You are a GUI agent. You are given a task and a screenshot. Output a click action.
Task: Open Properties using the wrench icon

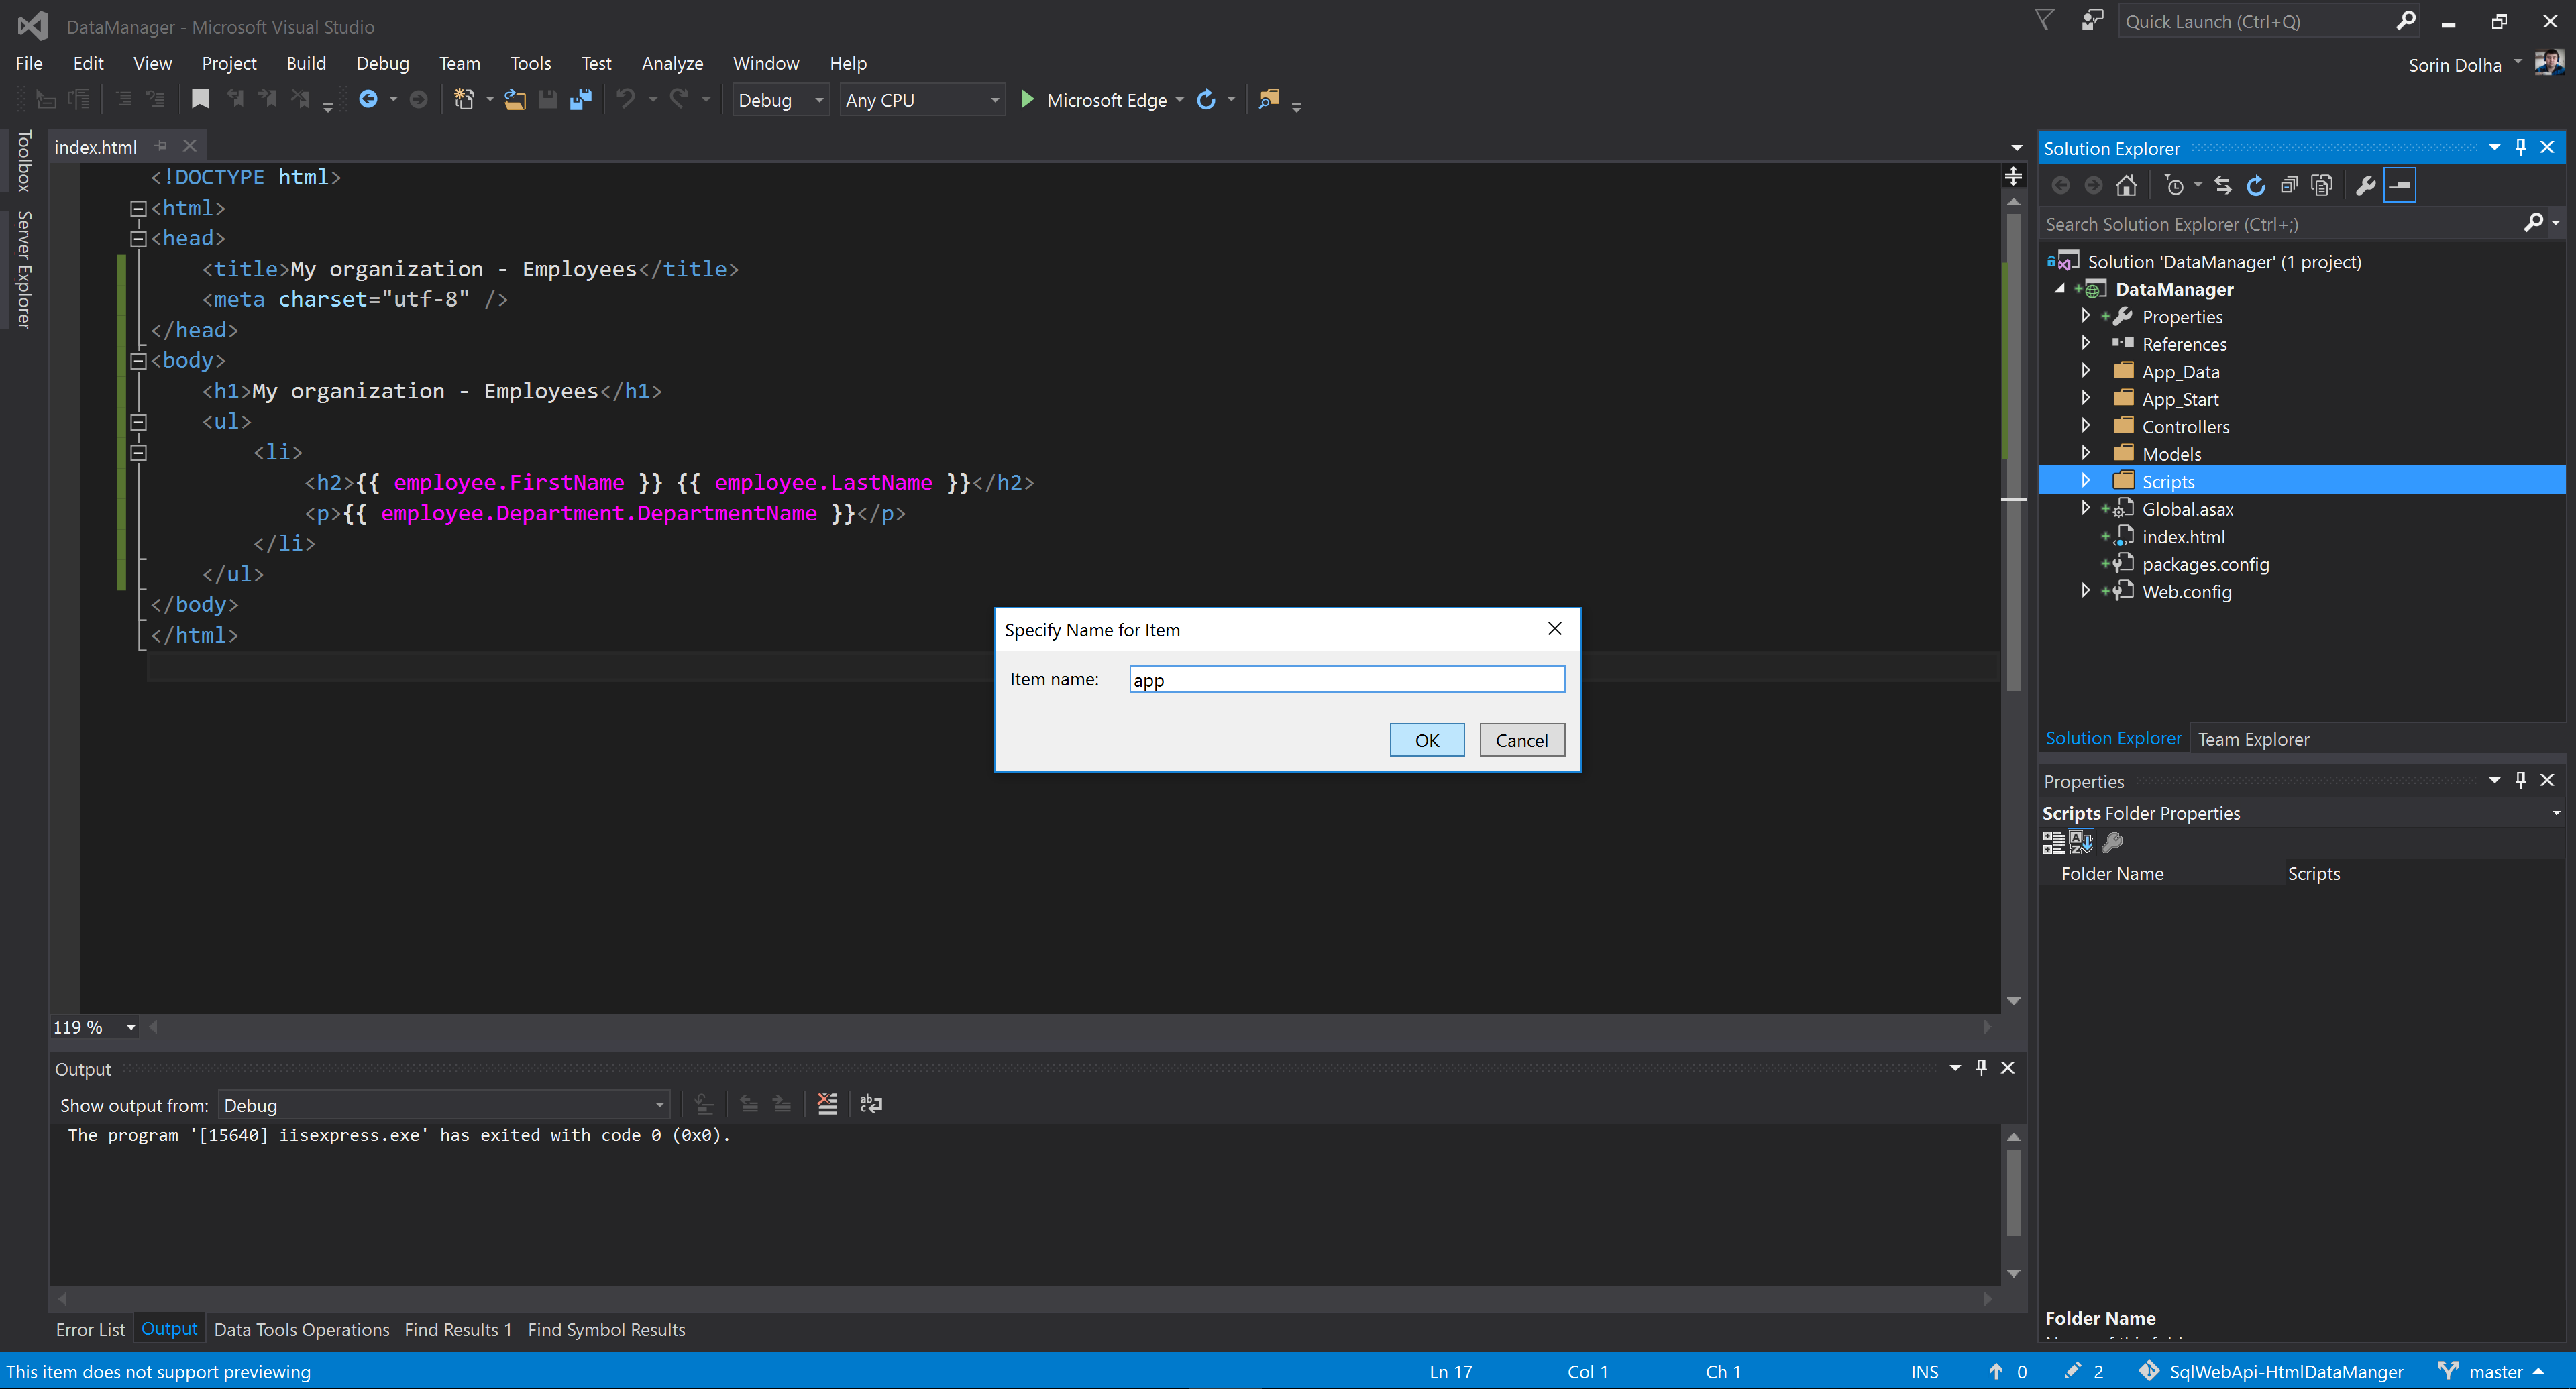(2365, 186)
